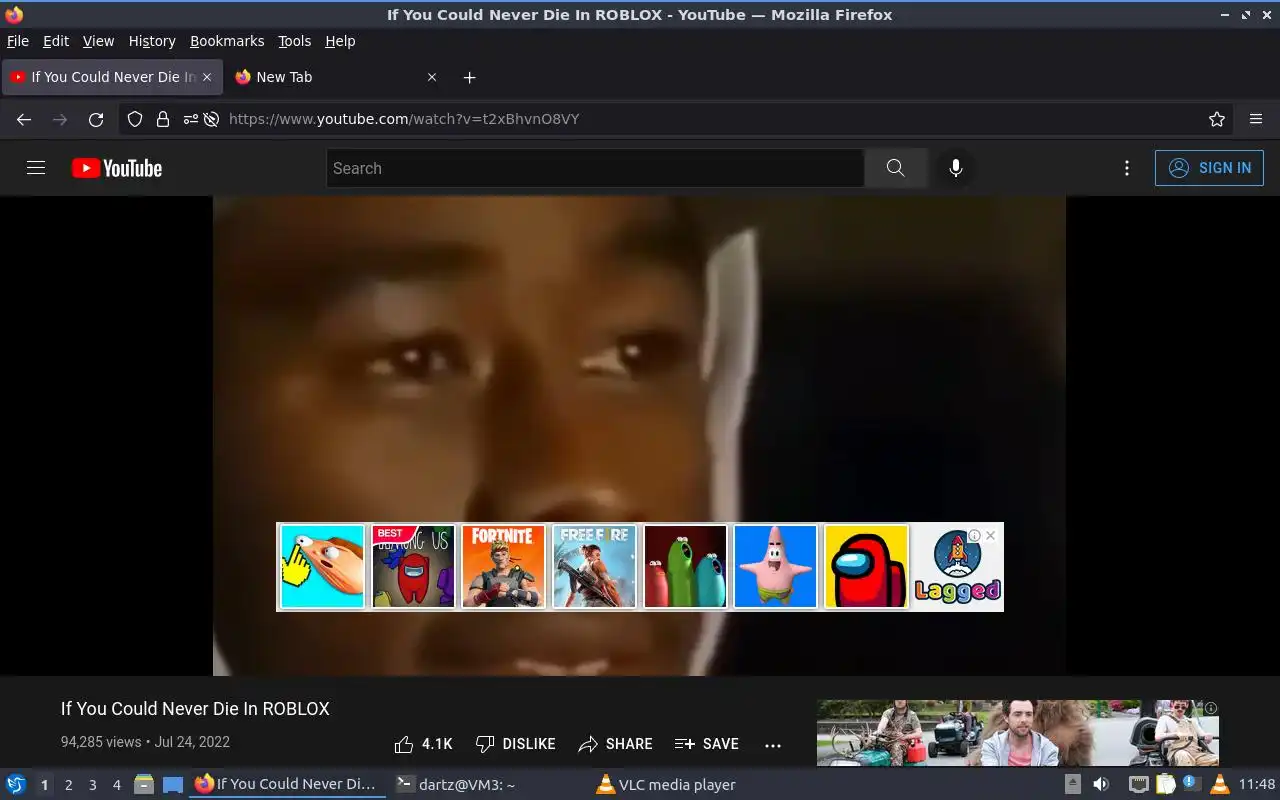Open the Bookmarks menu
Image resolution: width=1280 pixels, height=800 pixels.
point(227,41)
